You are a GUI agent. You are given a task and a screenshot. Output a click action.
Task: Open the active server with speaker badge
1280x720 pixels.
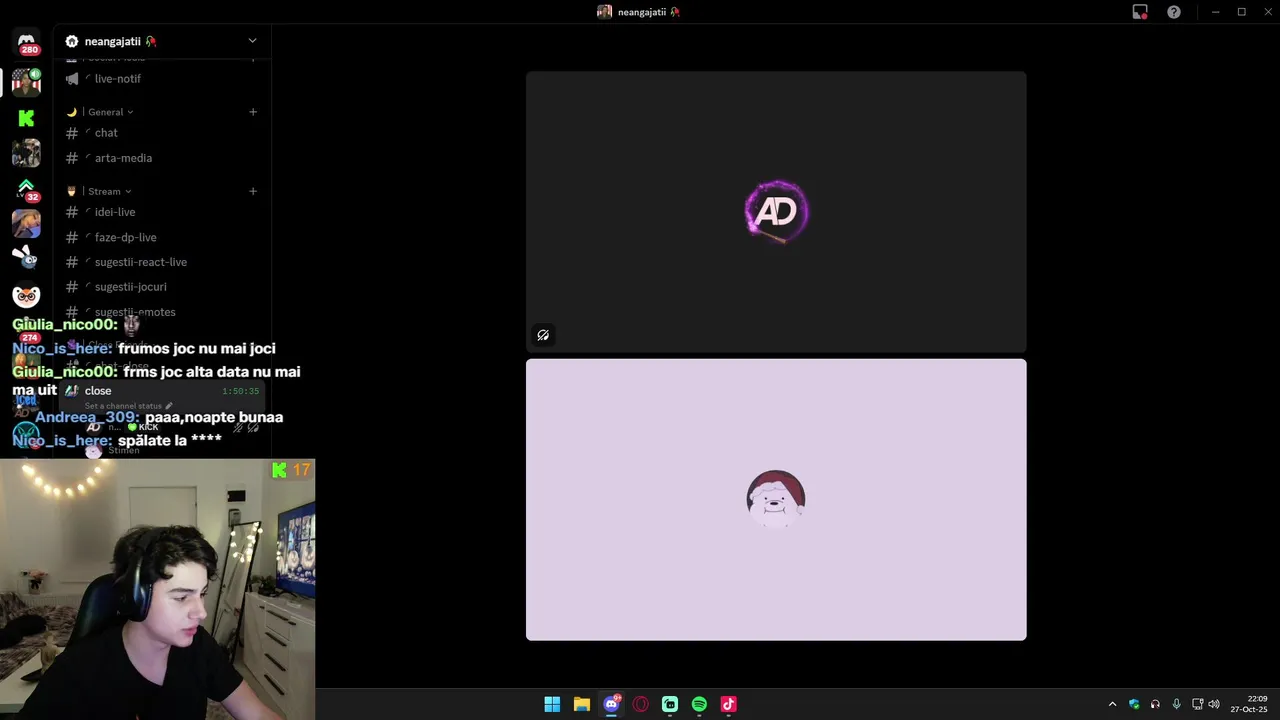click(26, 81)
